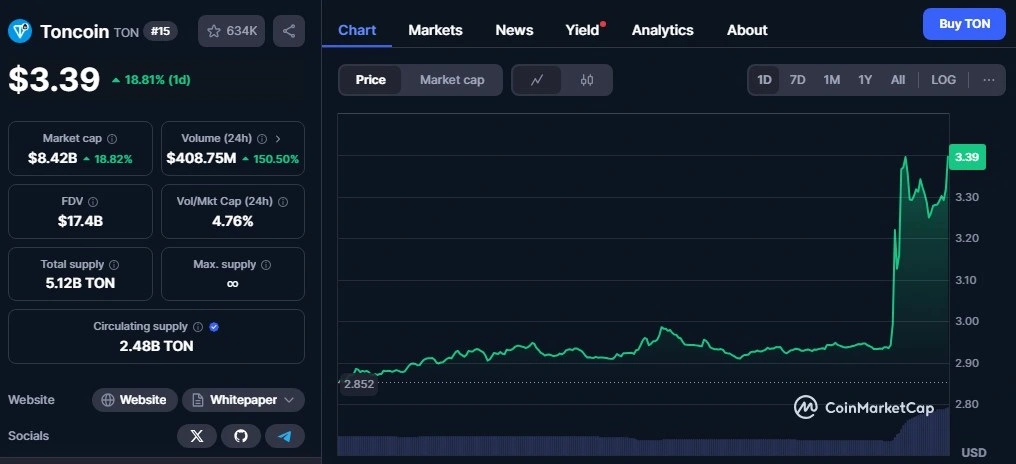Click the 5.12B TON total supply value
Viewport: 1016px width, 464px height.
(80, 283)
